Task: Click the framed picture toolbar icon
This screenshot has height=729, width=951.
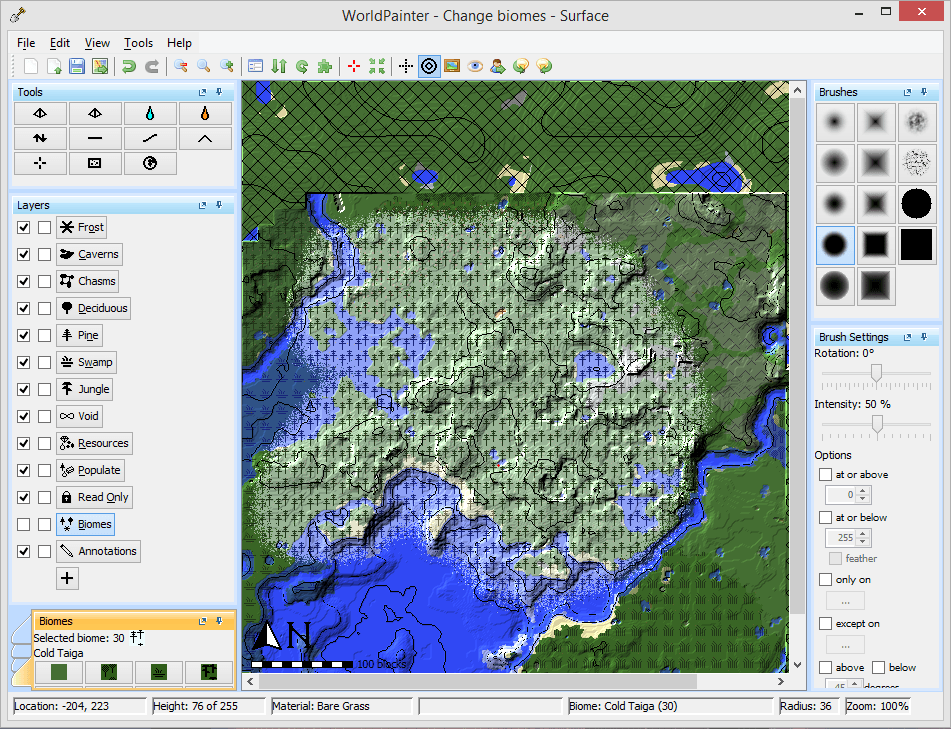Action: 452,66
